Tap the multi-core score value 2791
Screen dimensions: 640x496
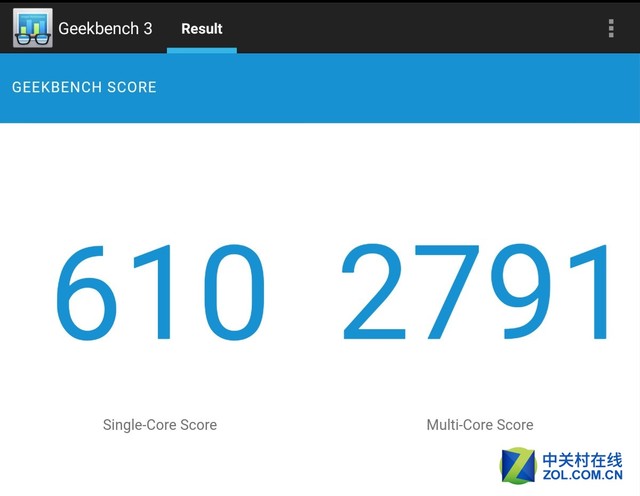(475, 292)
